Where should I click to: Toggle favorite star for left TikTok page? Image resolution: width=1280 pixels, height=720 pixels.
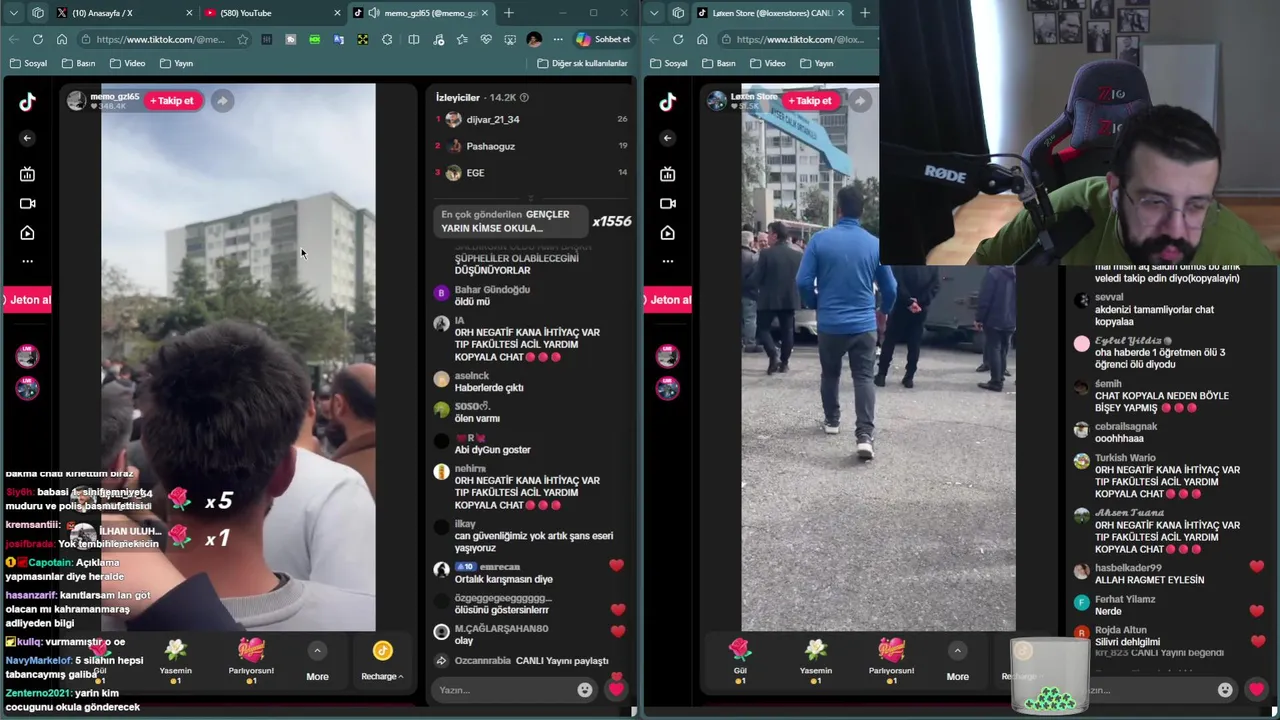pyautogui.click(x=242, y=39)
